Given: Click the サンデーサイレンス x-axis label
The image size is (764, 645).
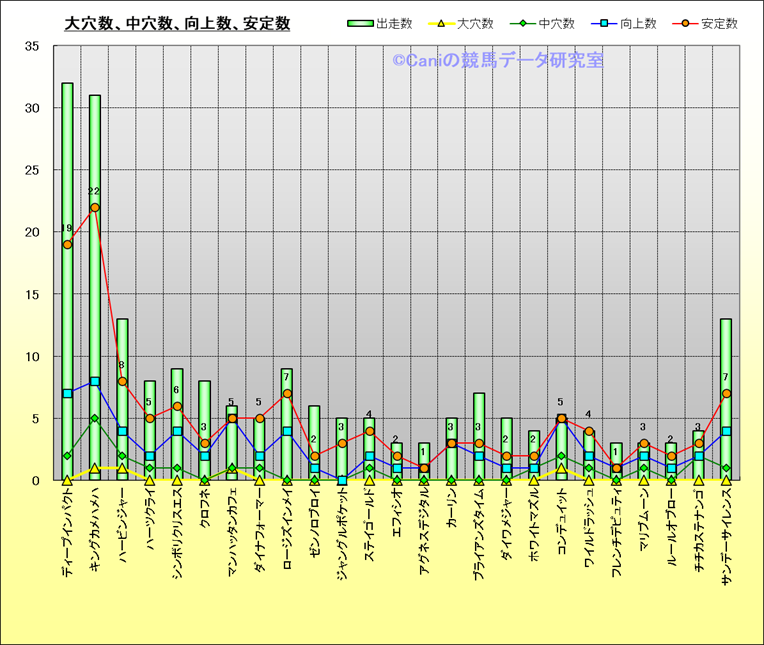Looking at the screenshot, I should (726, 540).
